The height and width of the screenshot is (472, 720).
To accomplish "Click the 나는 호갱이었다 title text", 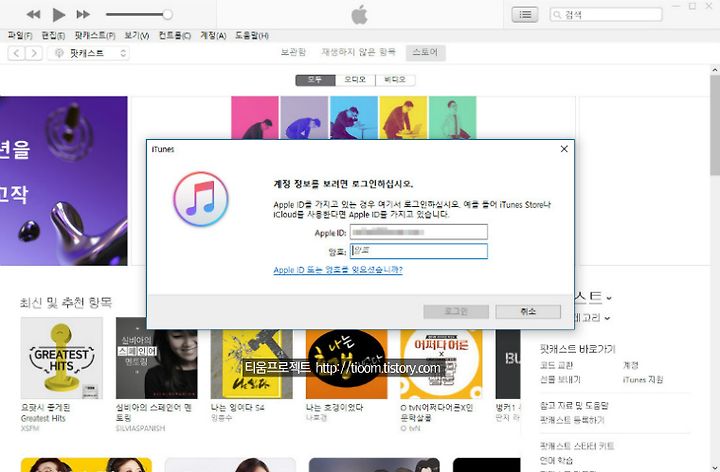I will 334,408.
